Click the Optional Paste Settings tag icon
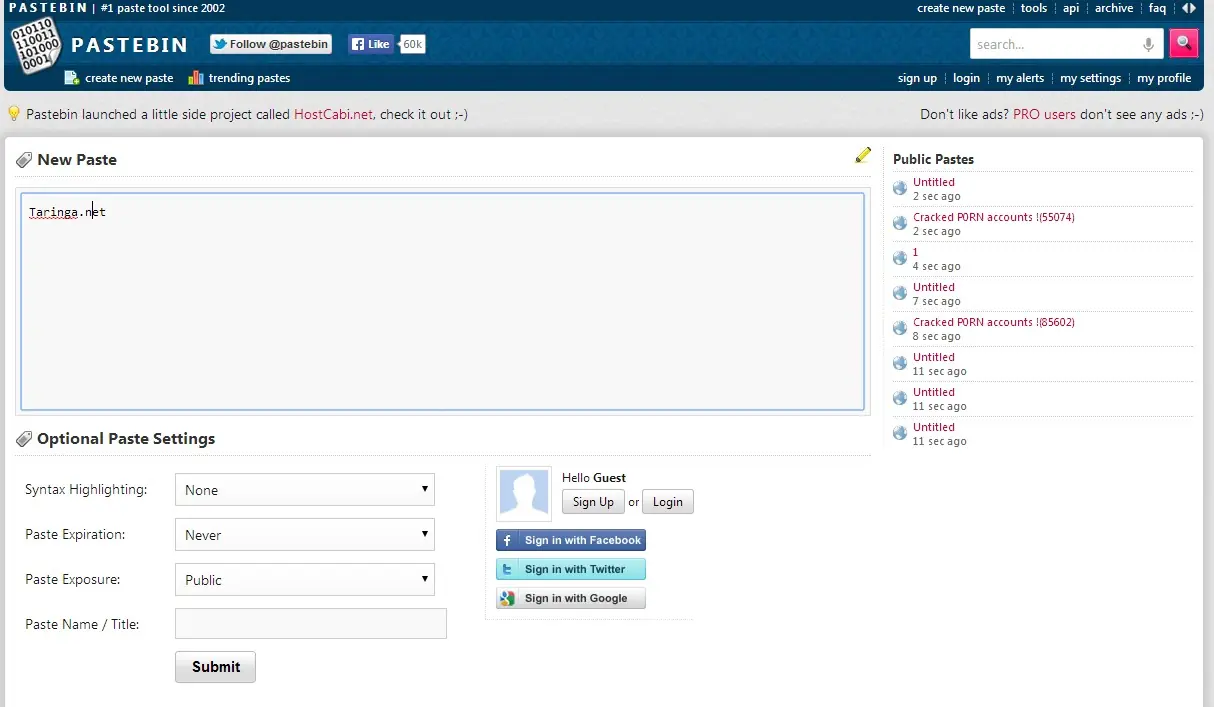This screenshot has height=707, width=1214. coord(24,439)
